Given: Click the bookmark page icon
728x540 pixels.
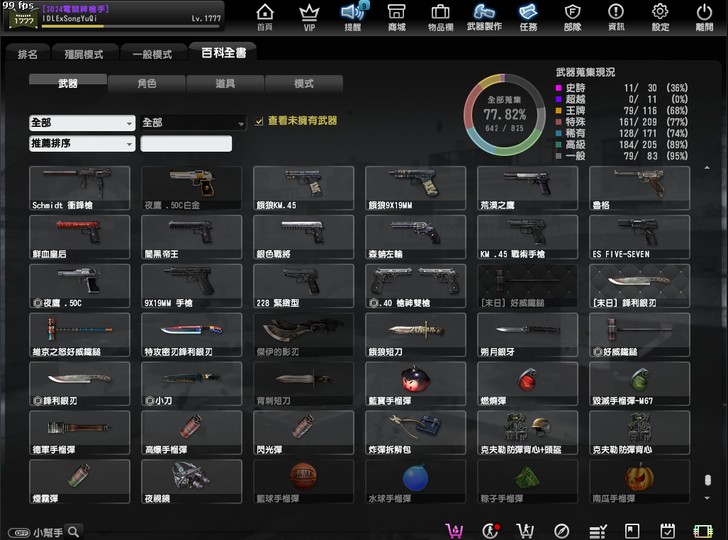Looking at the screenshot, I should (632, 531).
